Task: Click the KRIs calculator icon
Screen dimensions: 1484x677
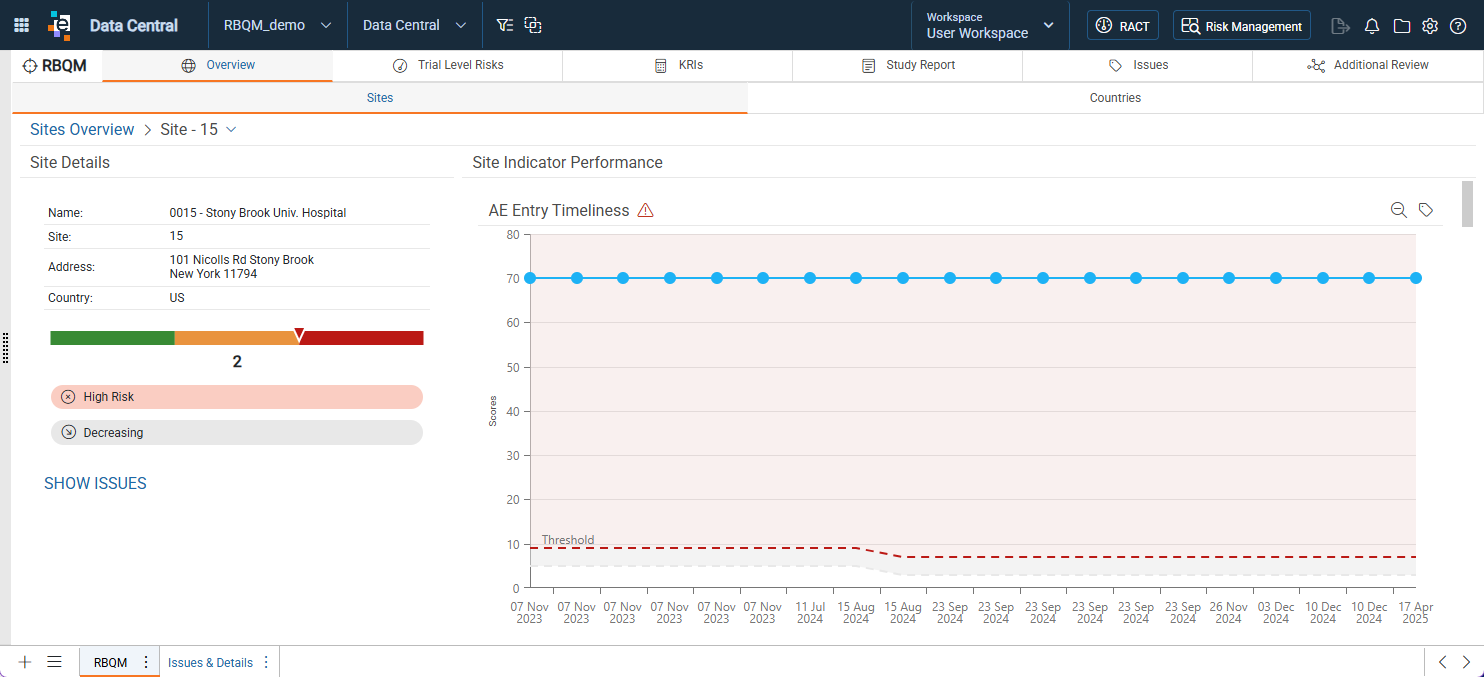Action: pyautogui.click(x=660, y=65)
